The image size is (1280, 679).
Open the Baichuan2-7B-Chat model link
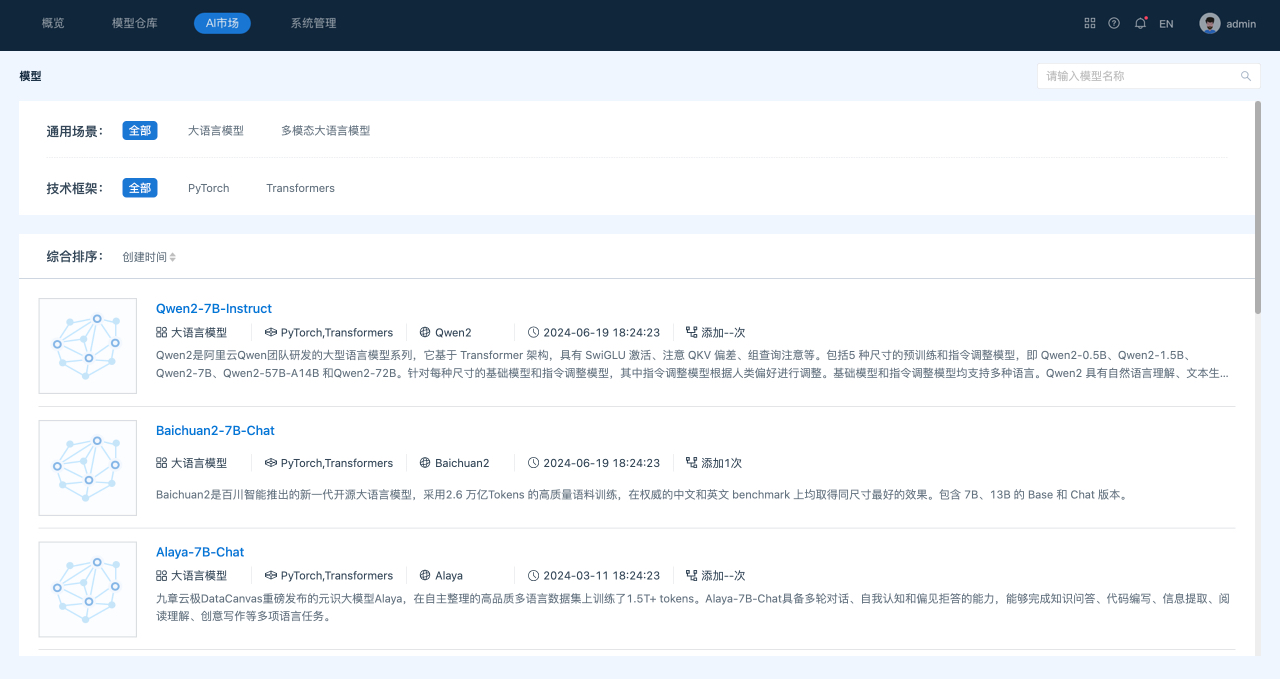coord(215,430)
